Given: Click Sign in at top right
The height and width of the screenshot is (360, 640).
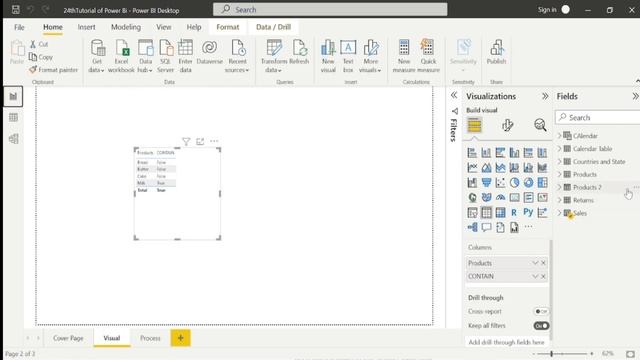Looking at the screenshot, I should click(x=547, y=10).
